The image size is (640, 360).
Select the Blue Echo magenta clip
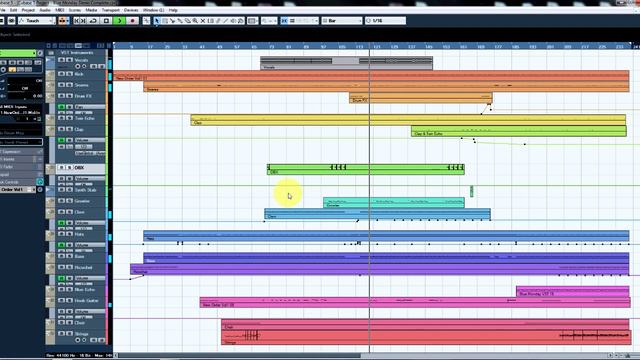(573, 291)
